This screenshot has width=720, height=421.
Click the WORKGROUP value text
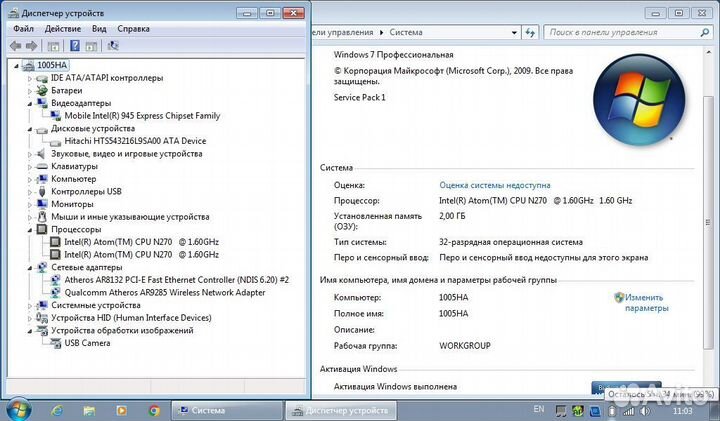coord(465,346)
